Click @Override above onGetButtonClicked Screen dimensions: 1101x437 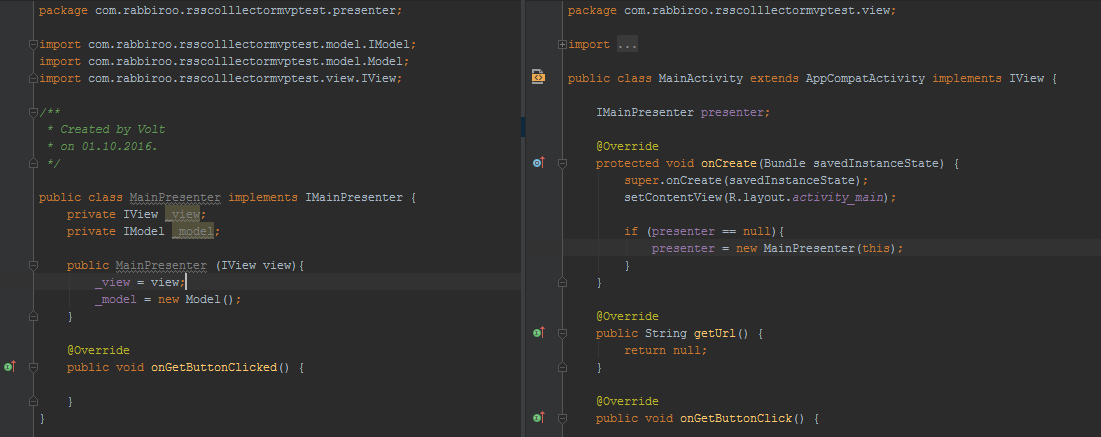click(x=98, y=350)
